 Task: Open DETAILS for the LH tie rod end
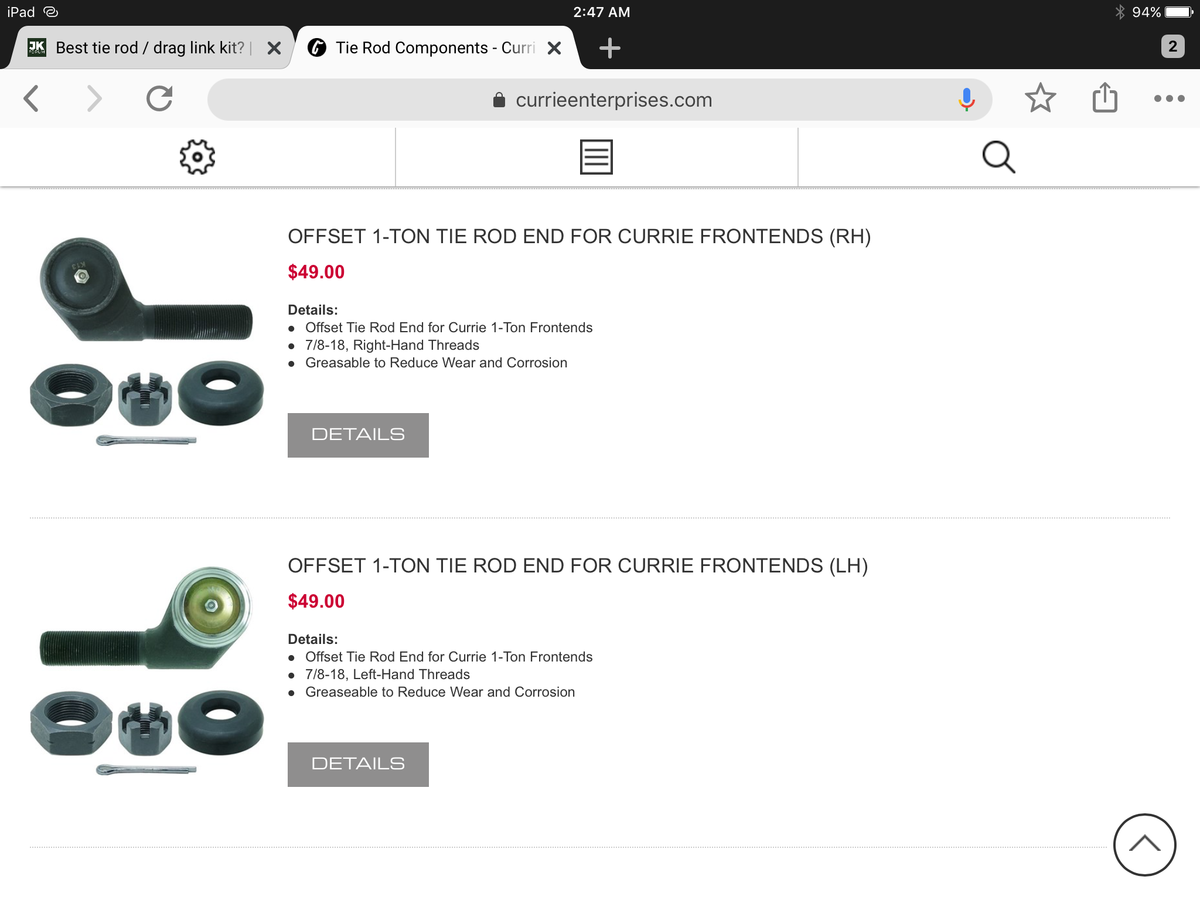pos(358,764)
